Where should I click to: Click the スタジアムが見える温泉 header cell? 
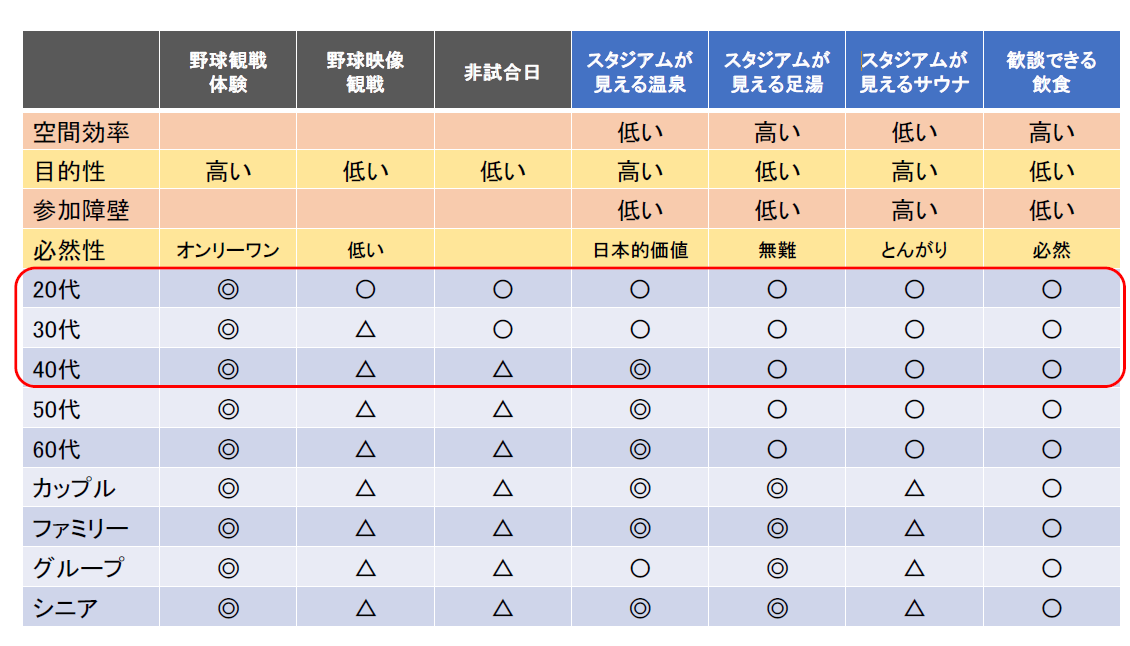pos(640,71)
